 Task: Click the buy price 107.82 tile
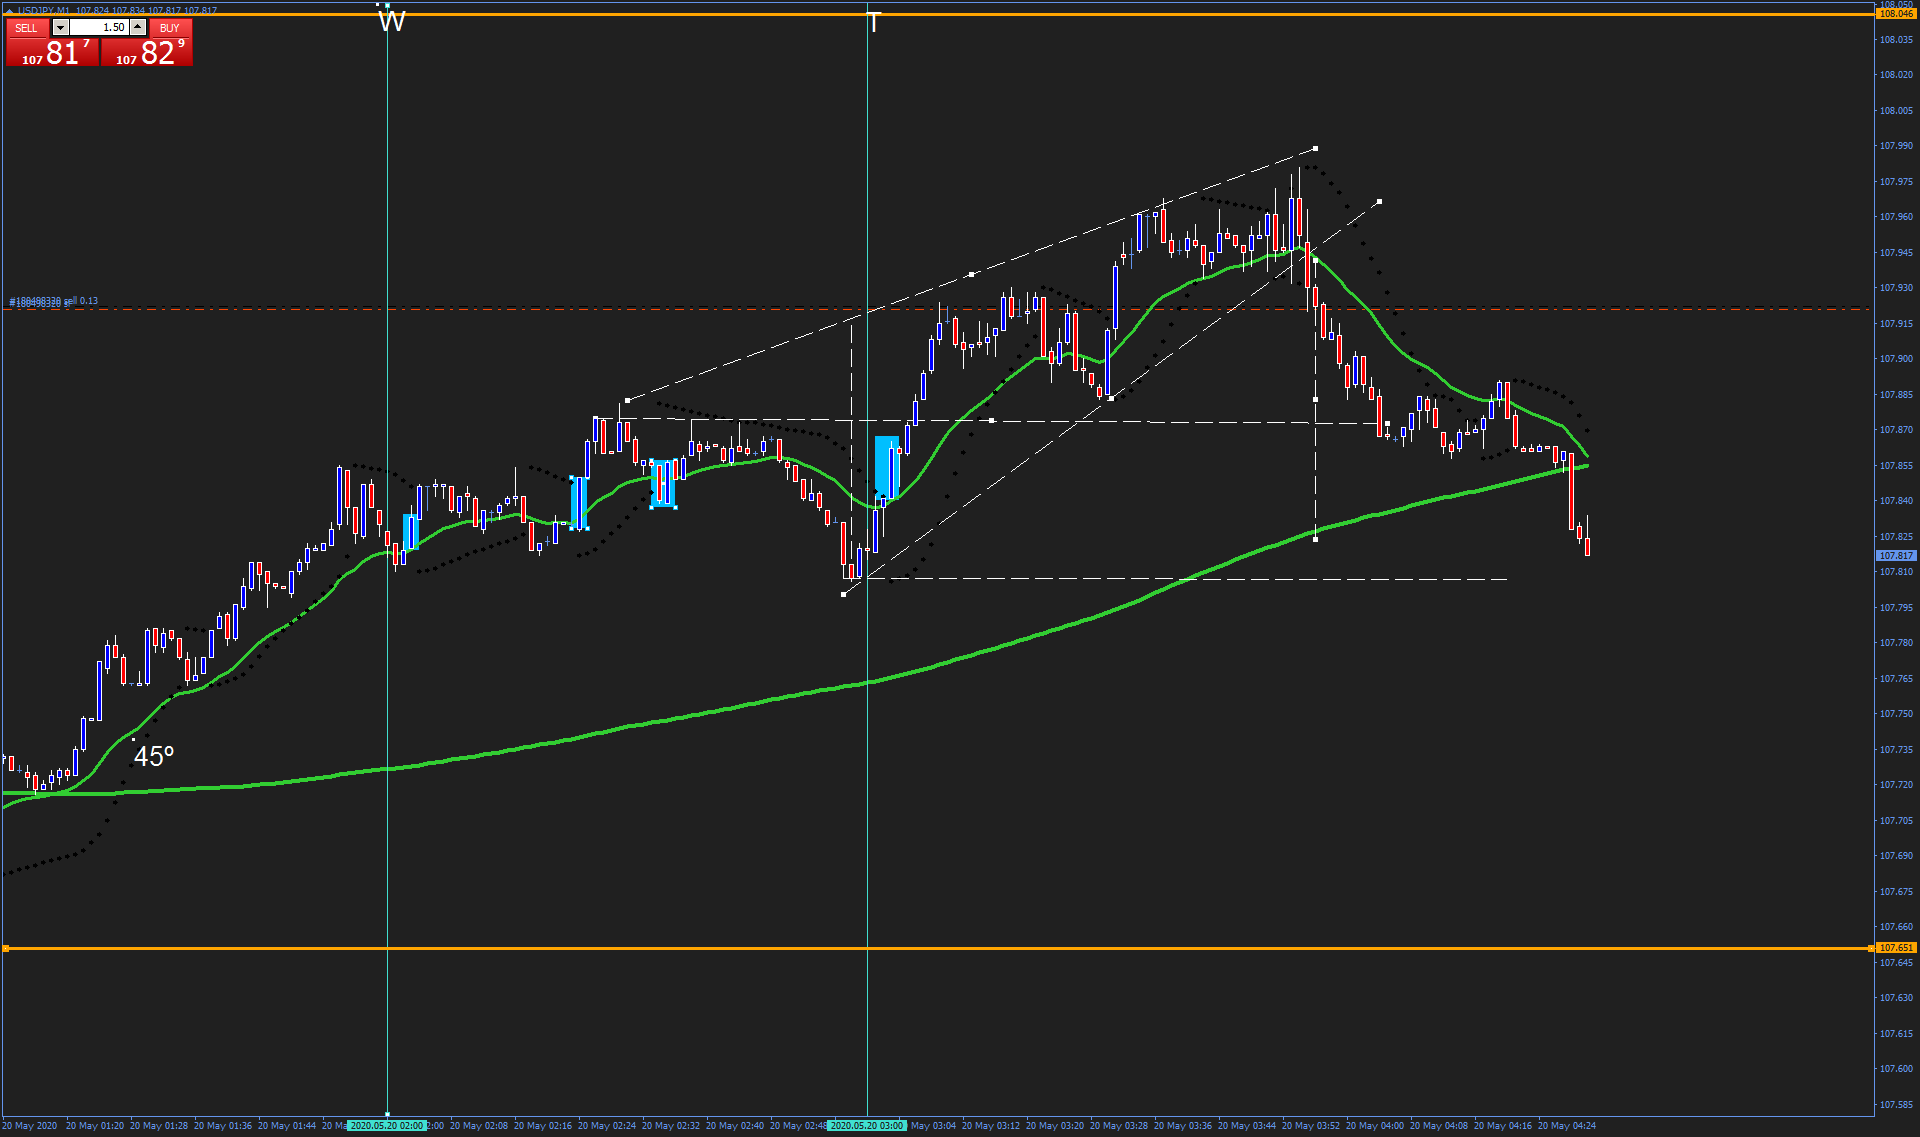click(147, 53)
